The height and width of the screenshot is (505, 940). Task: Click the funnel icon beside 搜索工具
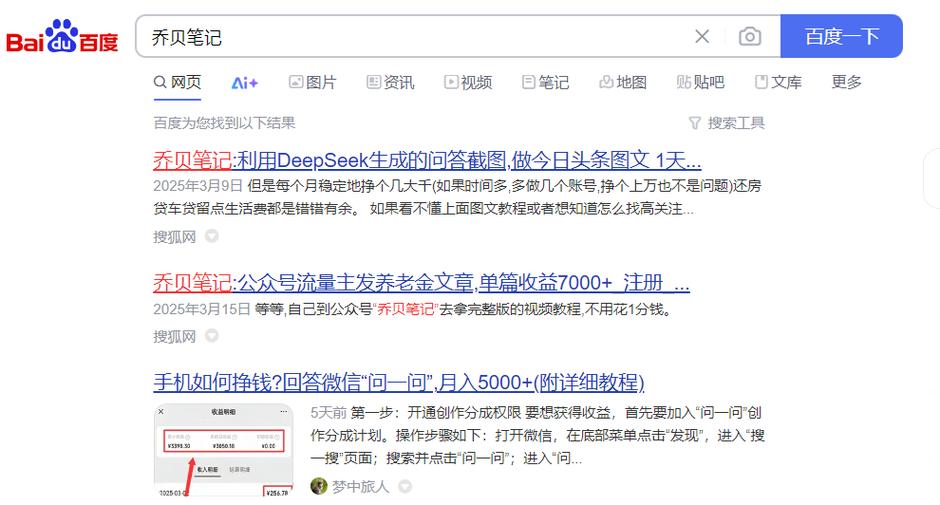pos(695,123)
